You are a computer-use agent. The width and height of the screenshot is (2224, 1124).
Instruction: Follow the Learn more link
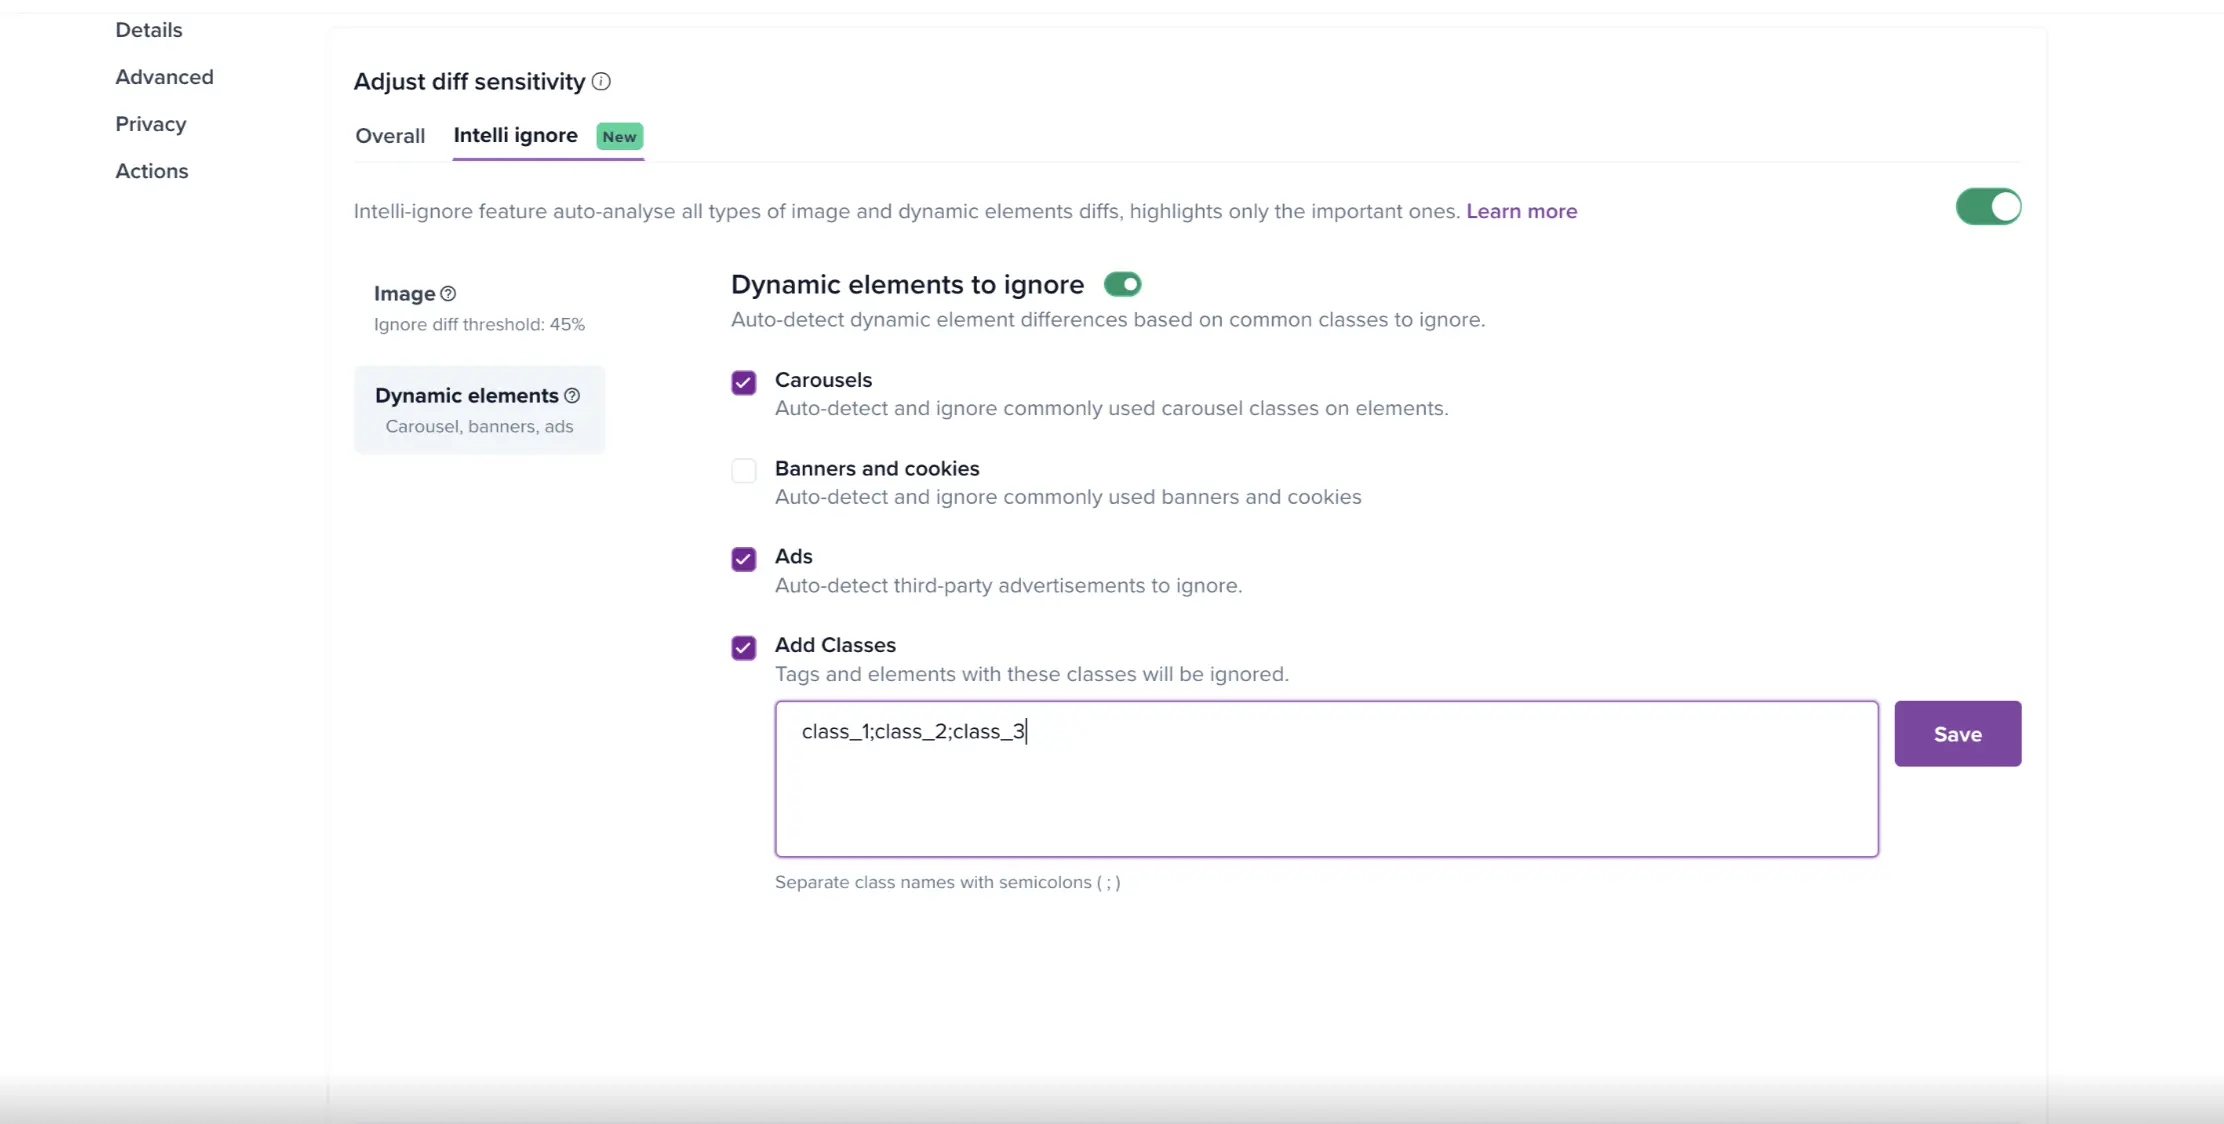pyautogui.click(x=1521, y=211)
